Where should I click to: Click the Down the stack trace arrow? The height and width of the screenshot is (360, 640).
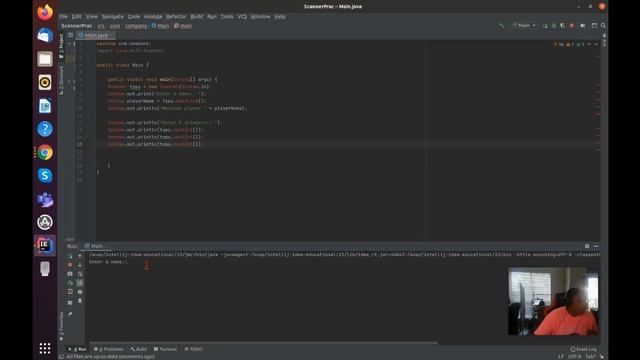coord(80,265)
